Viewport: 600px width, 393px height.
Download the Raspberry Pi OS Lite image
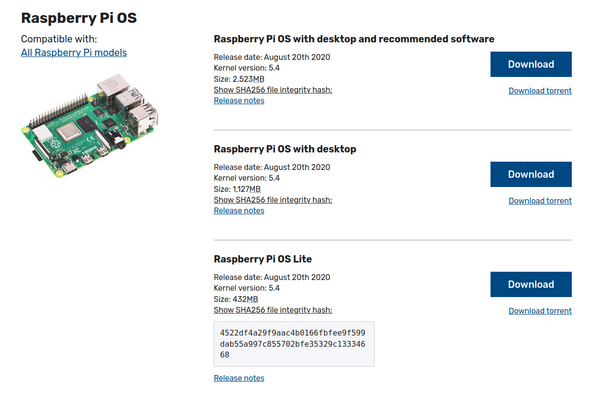click(x=531, y=284)
